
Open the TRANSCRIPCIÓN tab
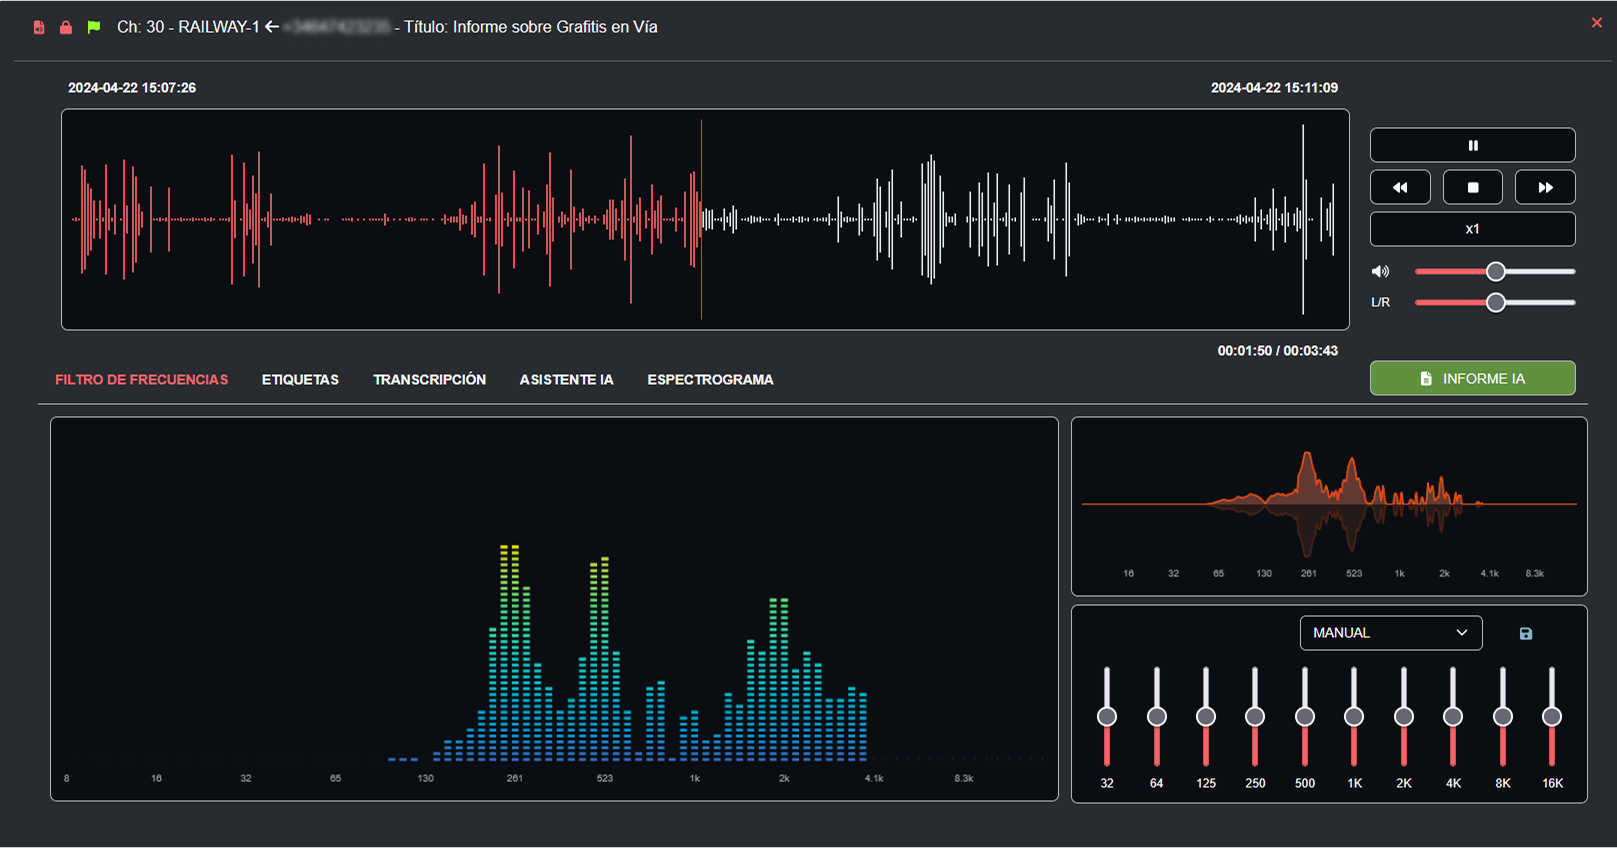click(429, 380)
